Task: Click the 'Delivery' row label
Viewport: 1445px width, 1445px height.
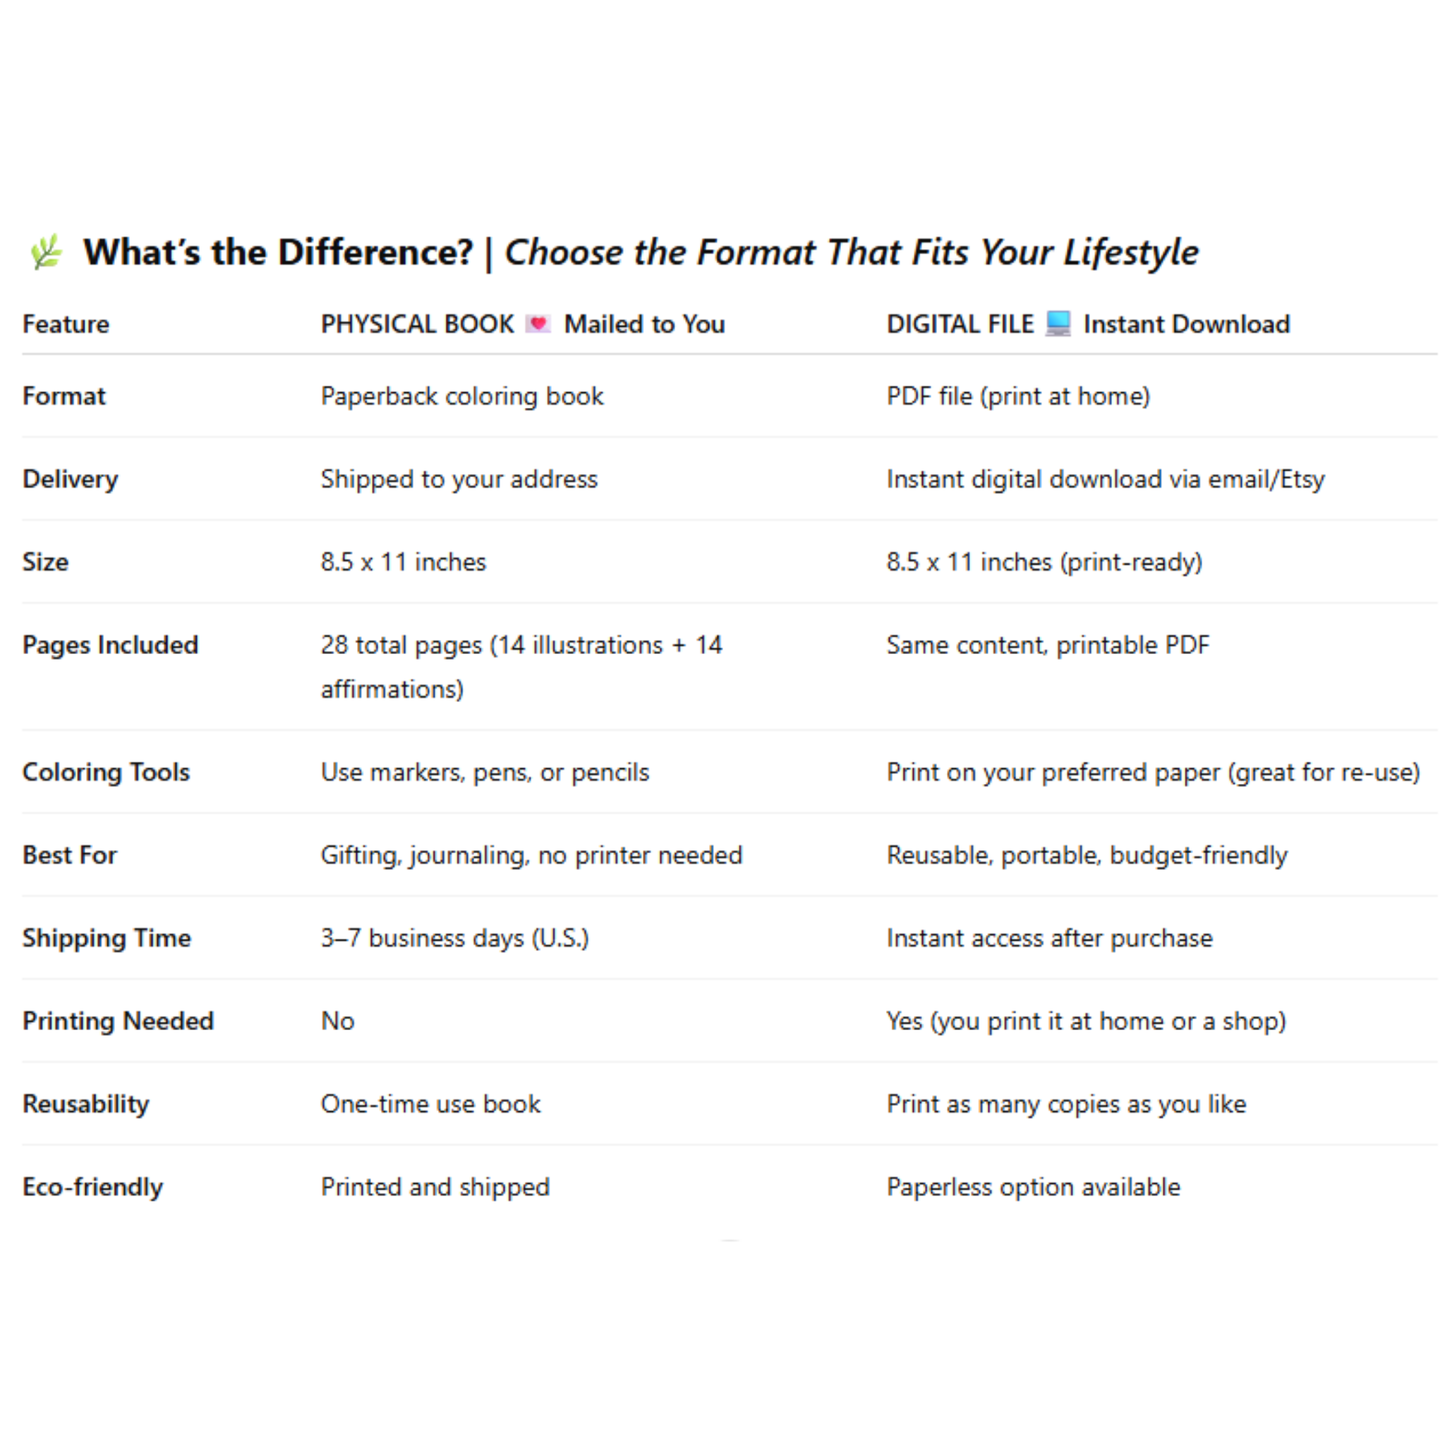Action: (x=70, y=479)
